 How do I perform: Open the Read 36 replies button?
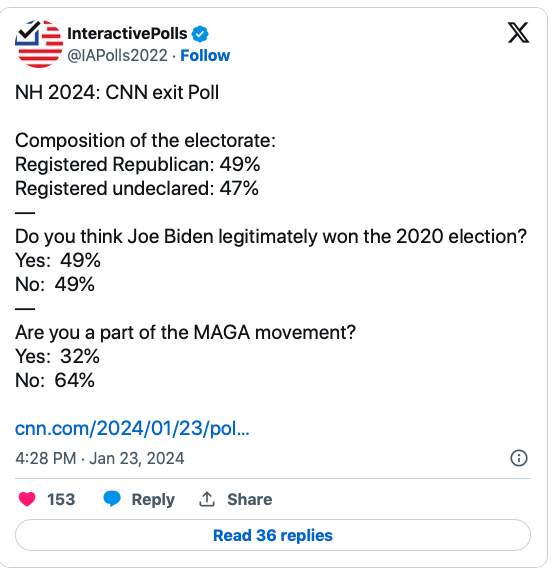(273, 535)
